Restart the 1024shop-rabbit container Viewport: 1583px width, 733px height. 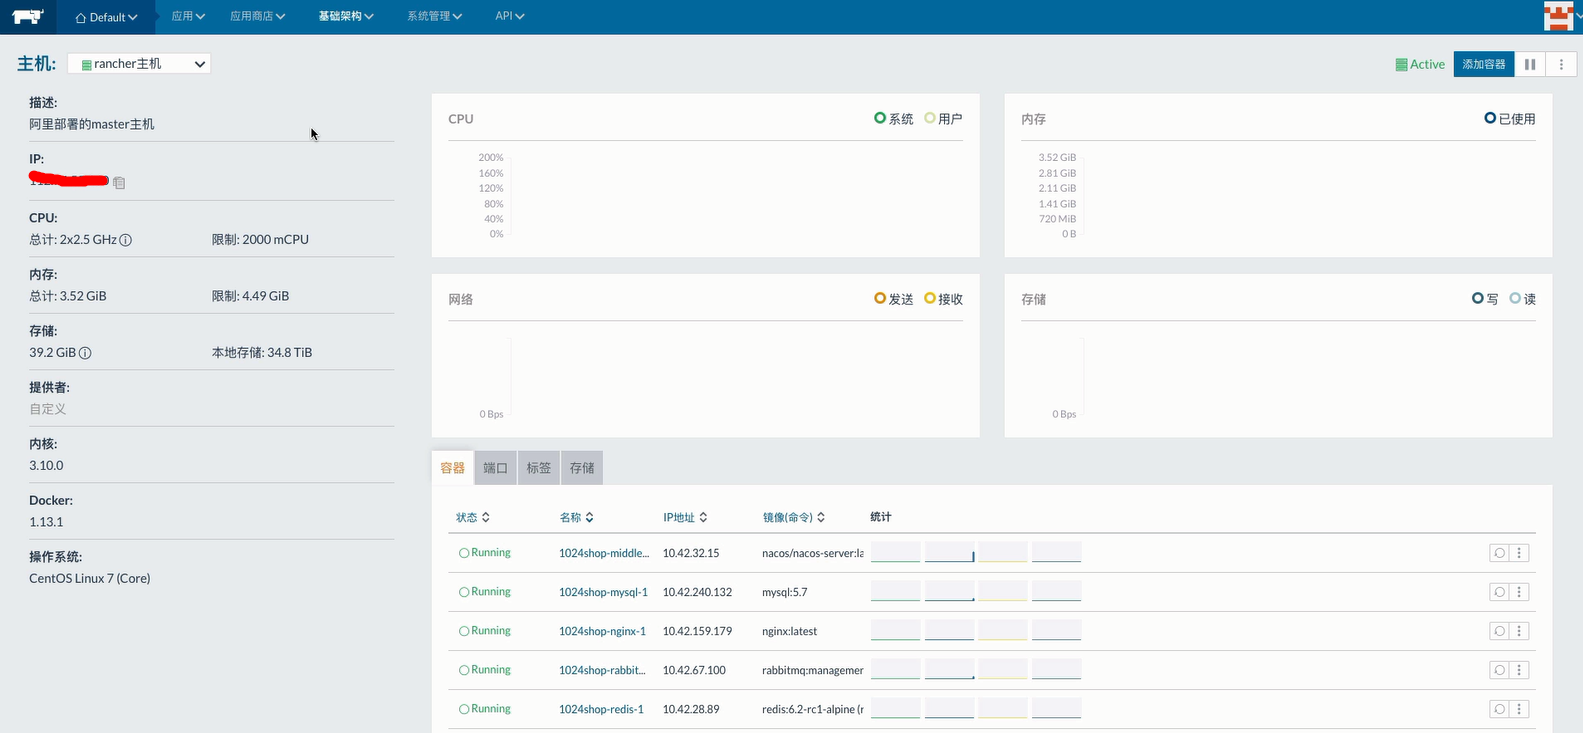(x=1499, y=670)
